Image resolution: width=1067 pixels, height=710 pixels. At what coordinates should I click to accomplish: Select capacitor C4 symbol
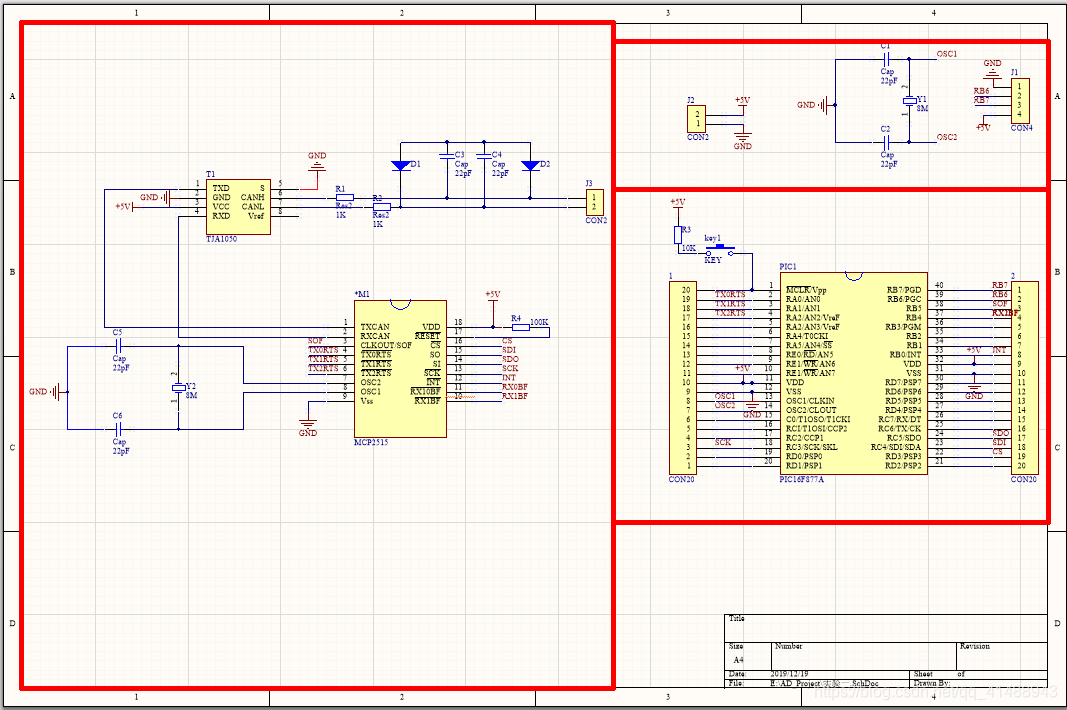484,156
